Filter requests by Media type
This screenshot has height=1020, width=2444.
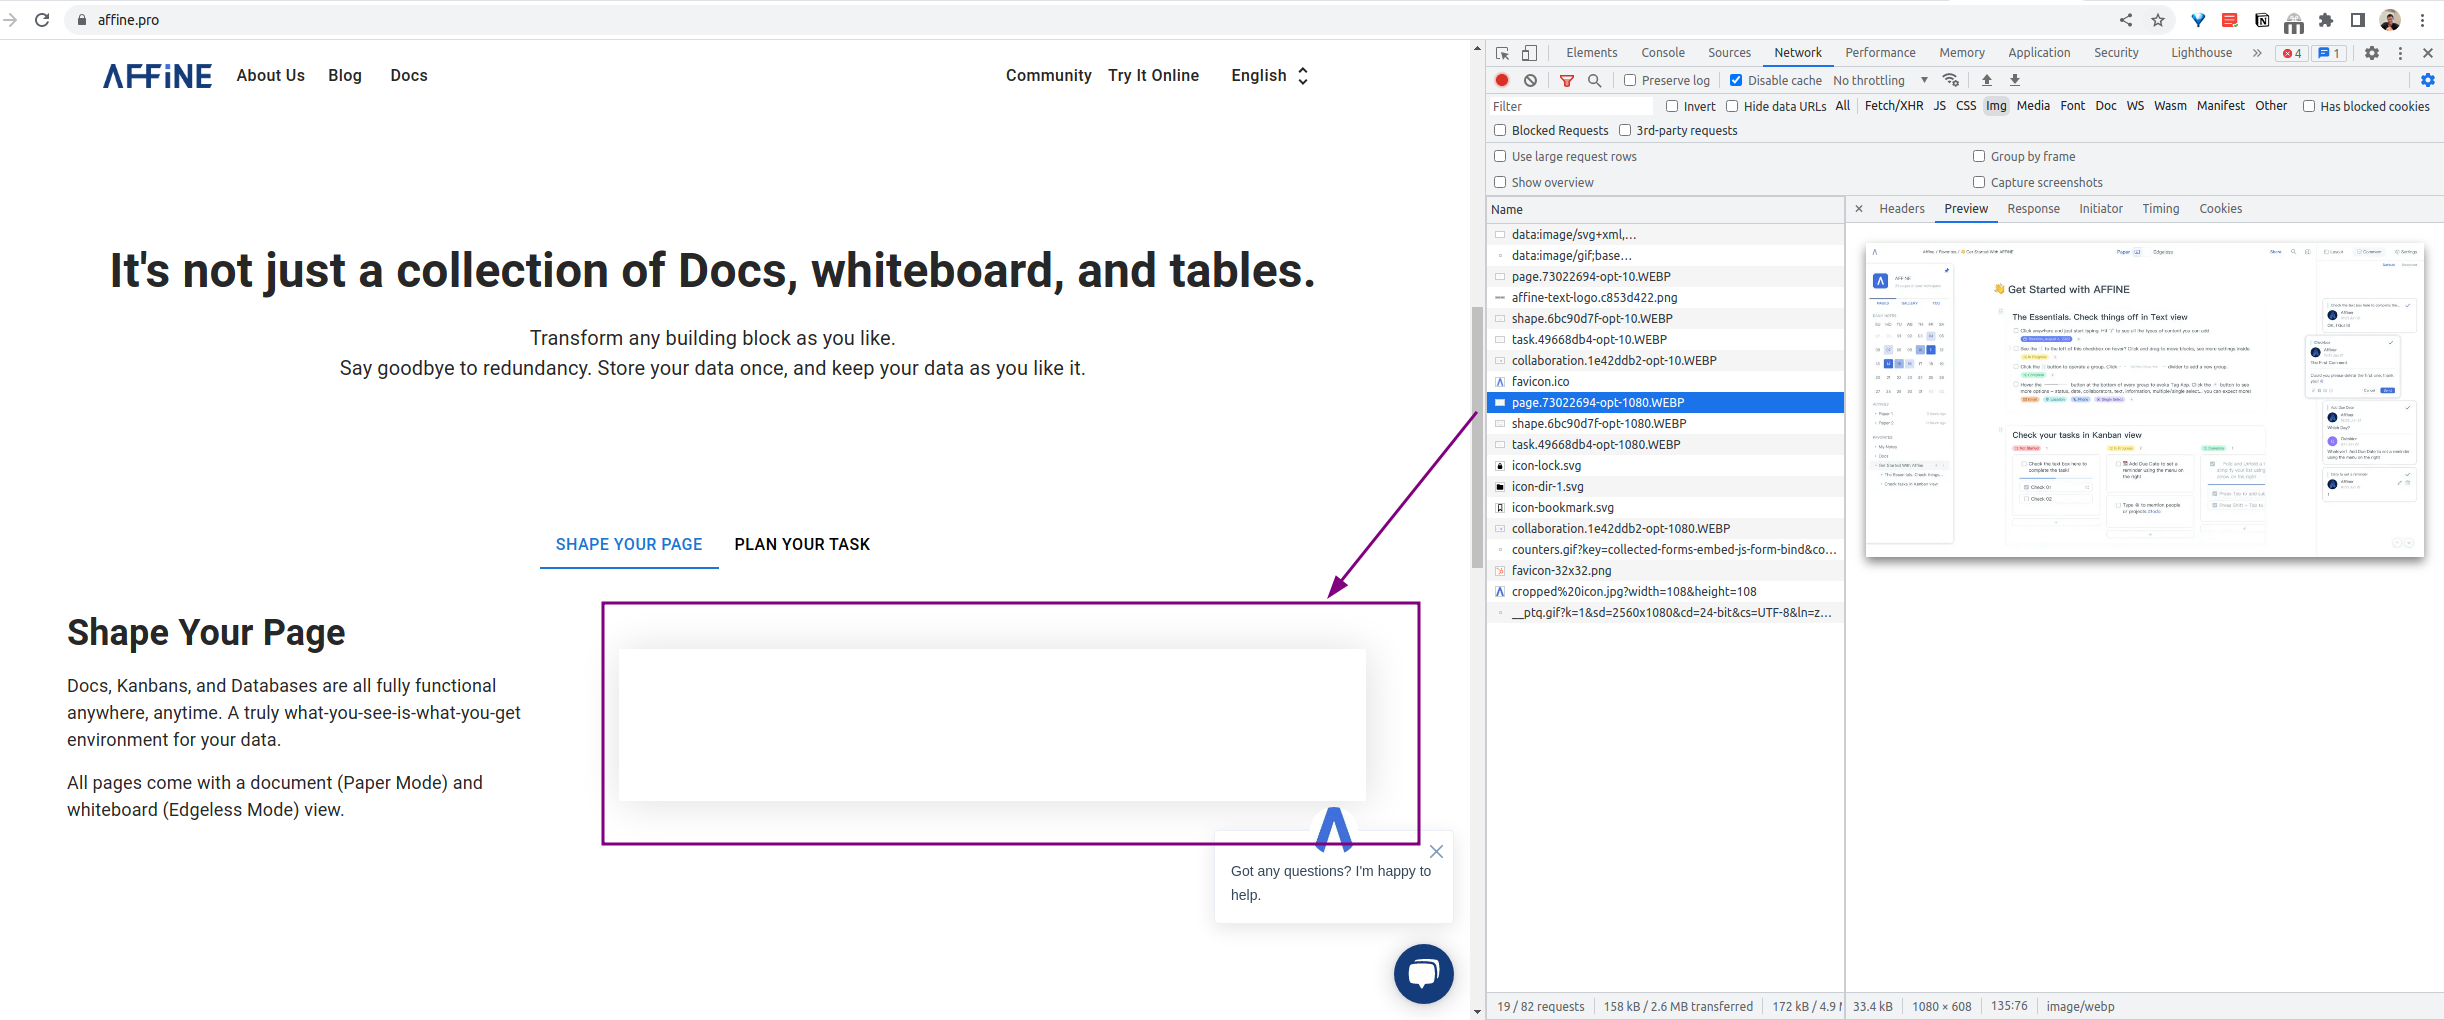(x=2033, y=106)
